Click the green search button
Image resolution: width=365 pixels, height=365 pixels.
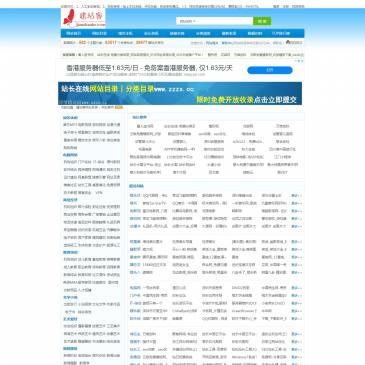coord(262,21)
